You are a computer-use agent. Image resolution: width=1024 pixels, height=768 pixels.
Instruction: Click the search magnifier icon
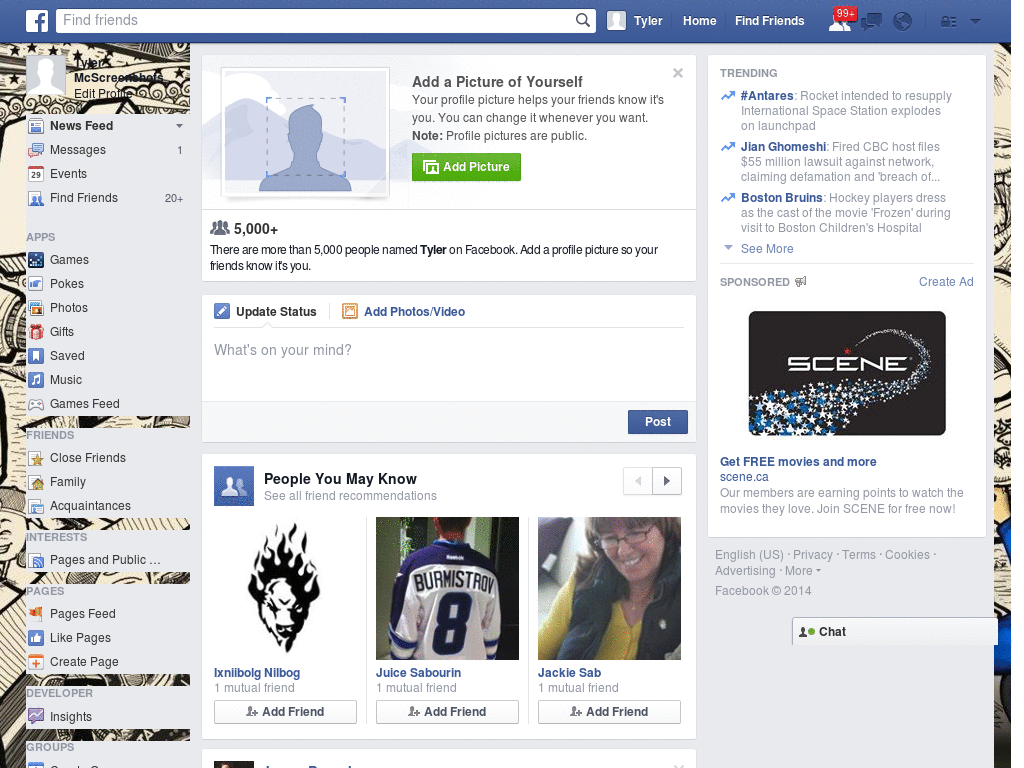click(x=583, y=20)
